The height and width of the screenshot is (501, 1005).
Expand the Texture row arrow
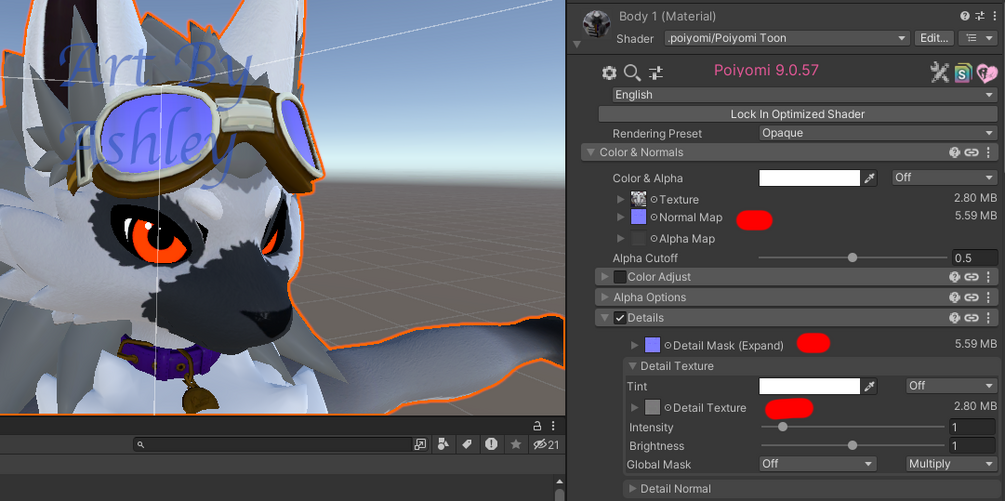(620, 199)
